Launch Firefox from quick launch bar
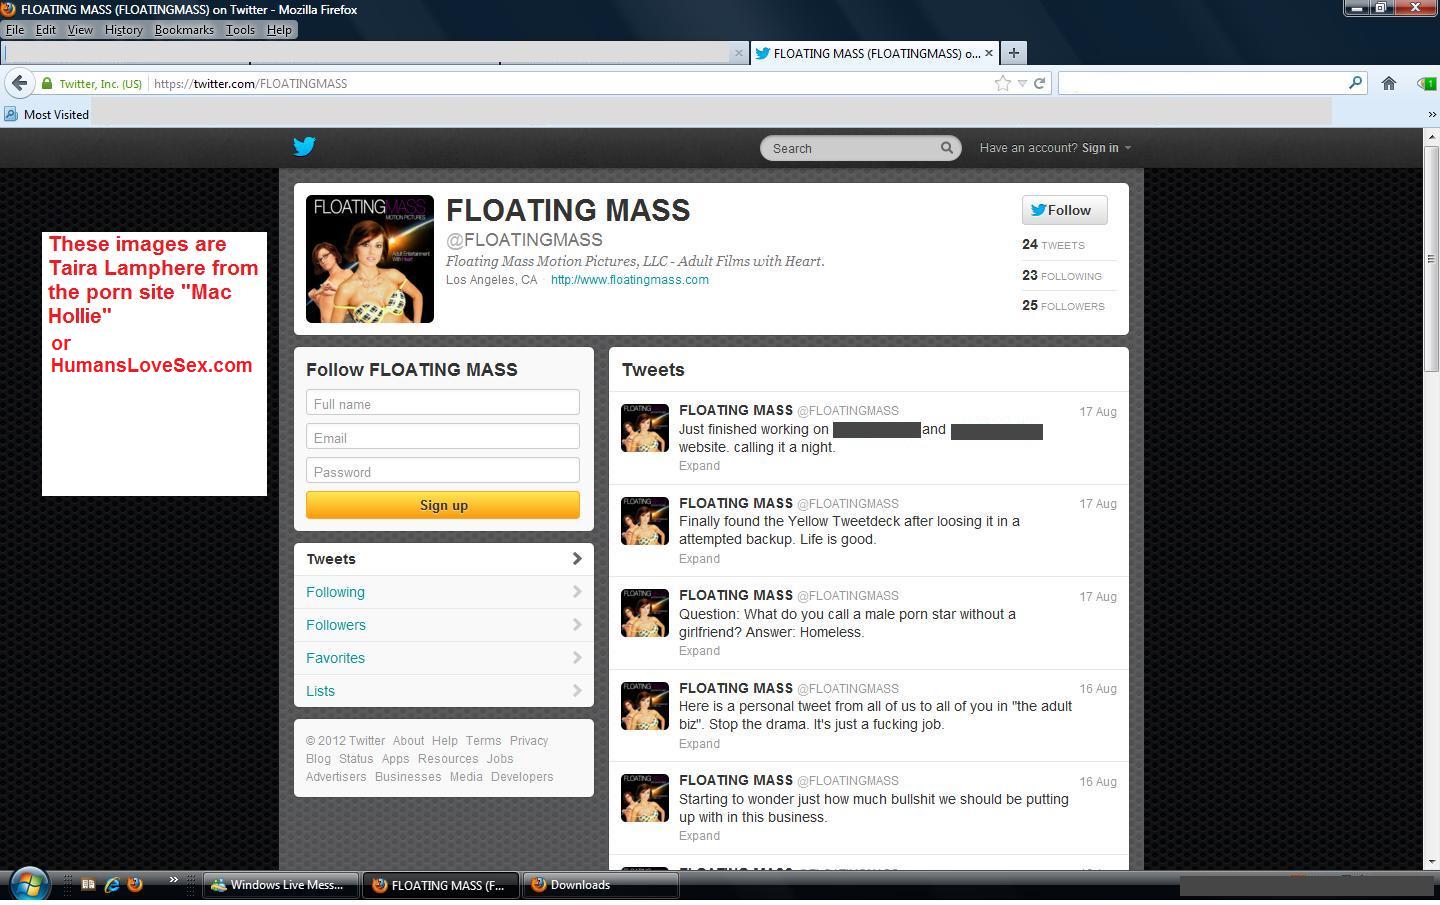Screen dimensions: 1440x905 pos(135,884)
